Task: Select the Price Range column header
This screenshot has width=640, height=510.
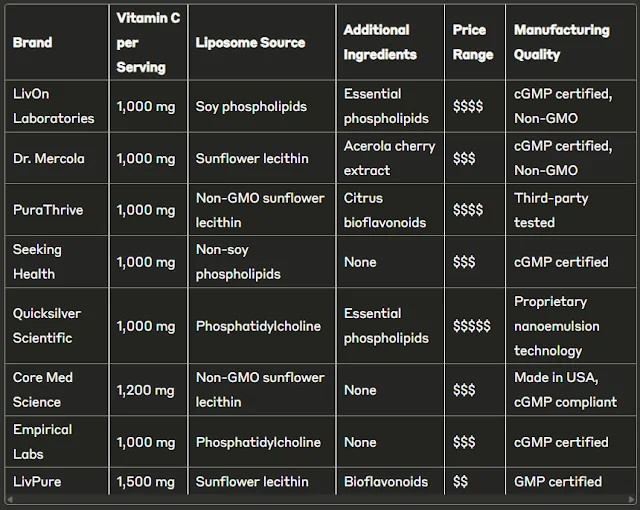Action: pyautogui.click(x=475, y=42)
